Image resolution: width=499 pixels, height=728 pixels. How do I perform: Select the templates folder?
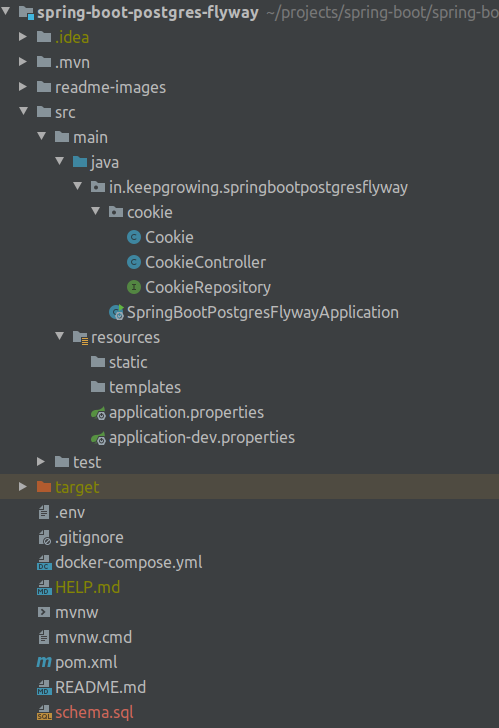pos(145,388)
